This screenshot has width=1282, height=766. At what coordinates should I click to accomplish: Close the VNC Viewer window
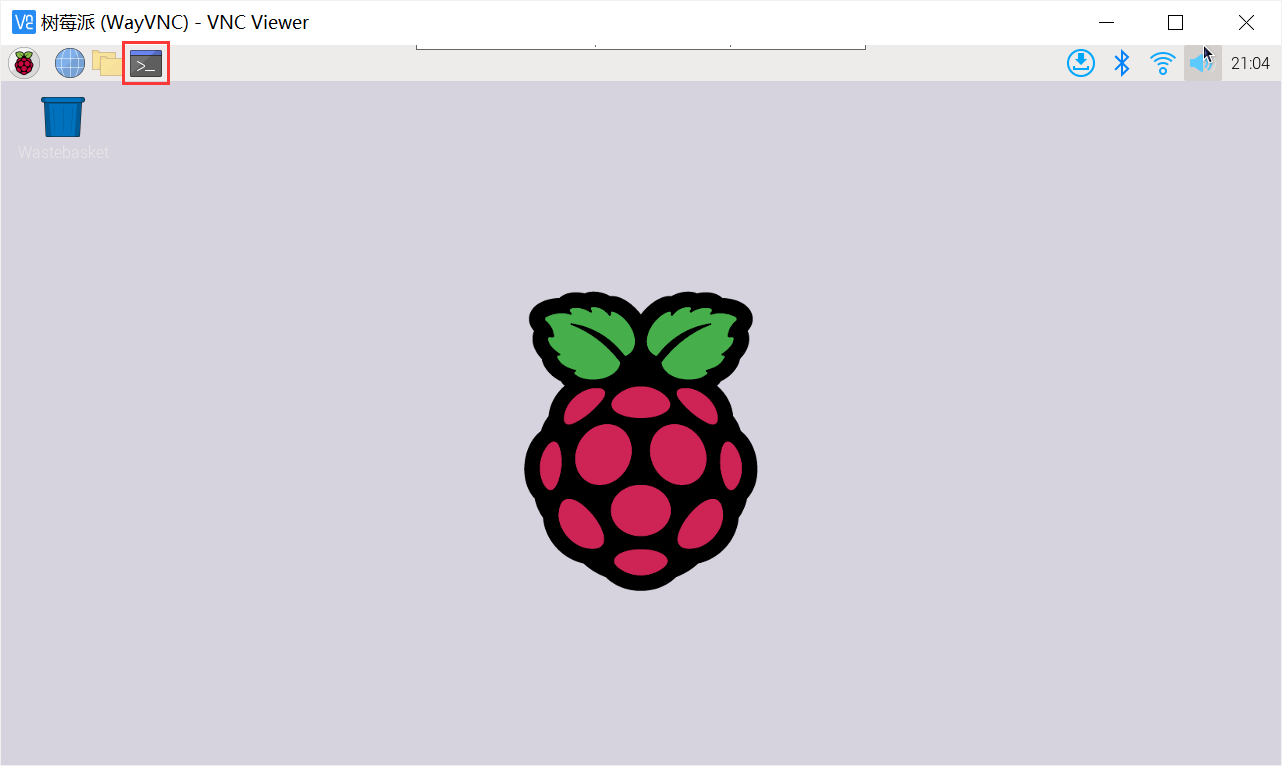1246,22
